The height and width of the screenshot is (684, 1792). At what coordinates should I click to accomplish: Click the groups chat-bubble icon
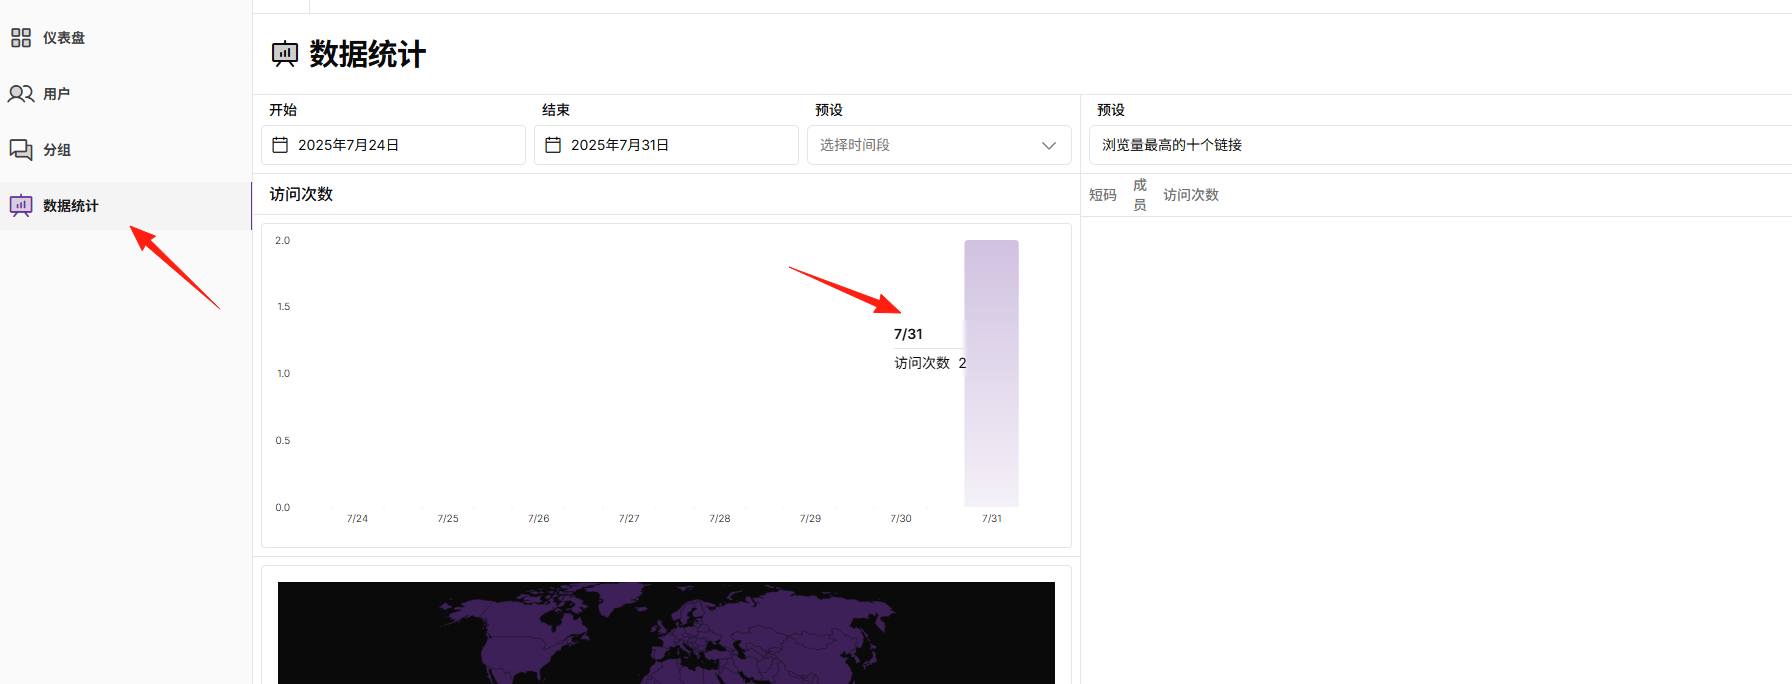(21, 150)
